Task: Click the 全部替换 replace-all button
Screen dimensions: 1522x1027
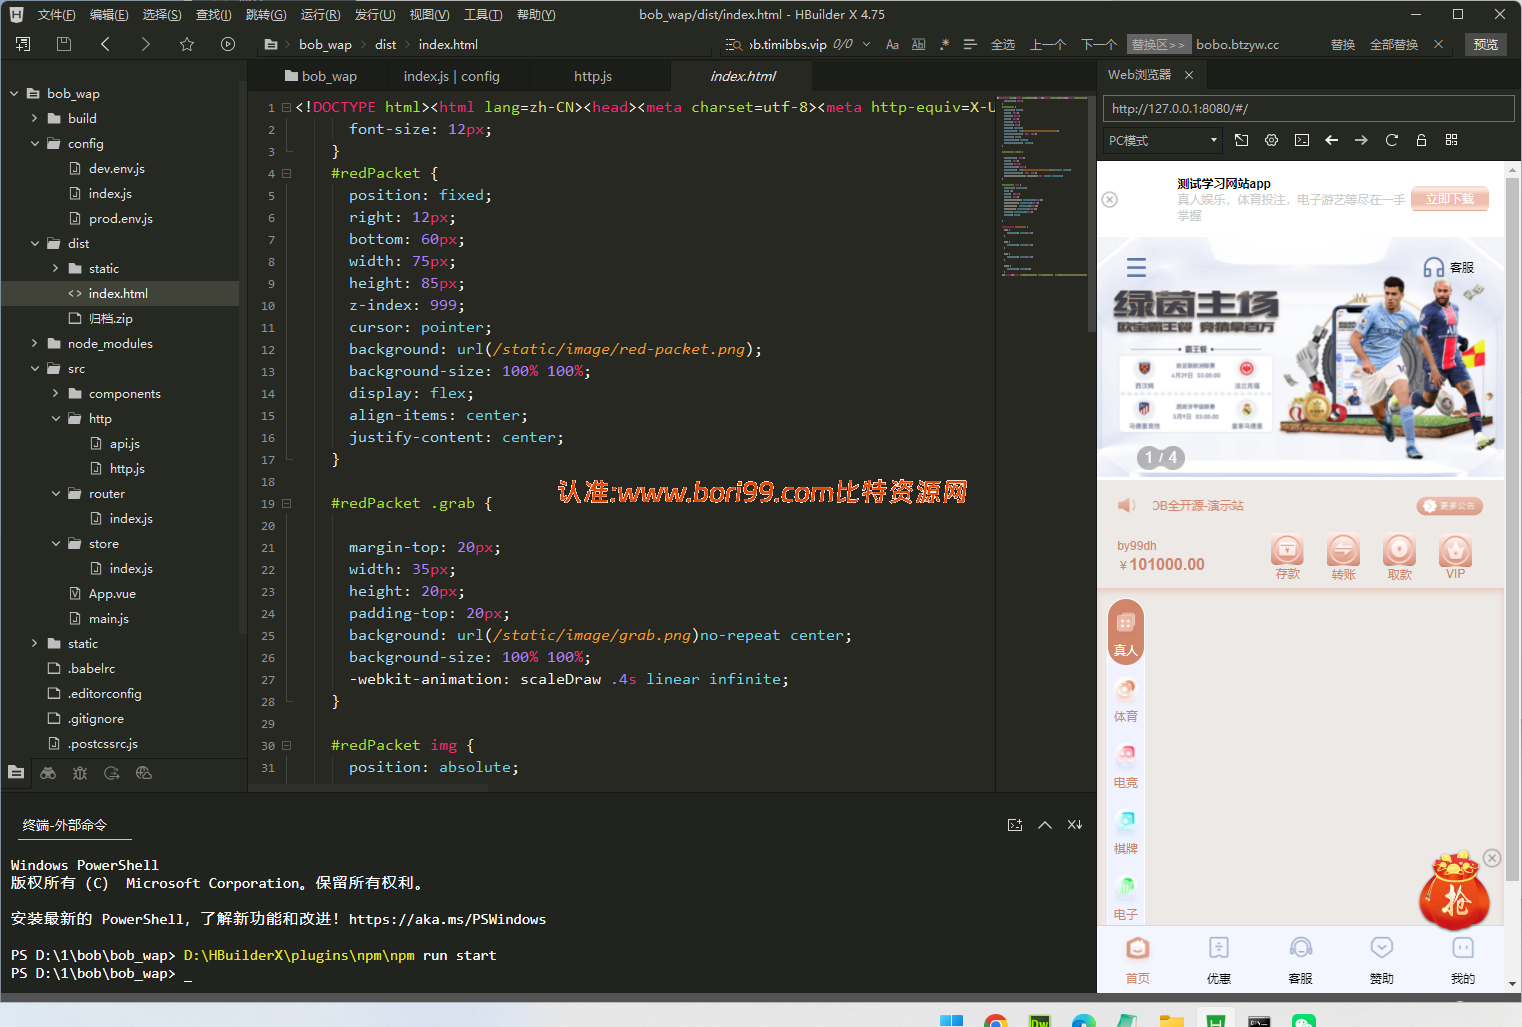Action: [1394, 45]
